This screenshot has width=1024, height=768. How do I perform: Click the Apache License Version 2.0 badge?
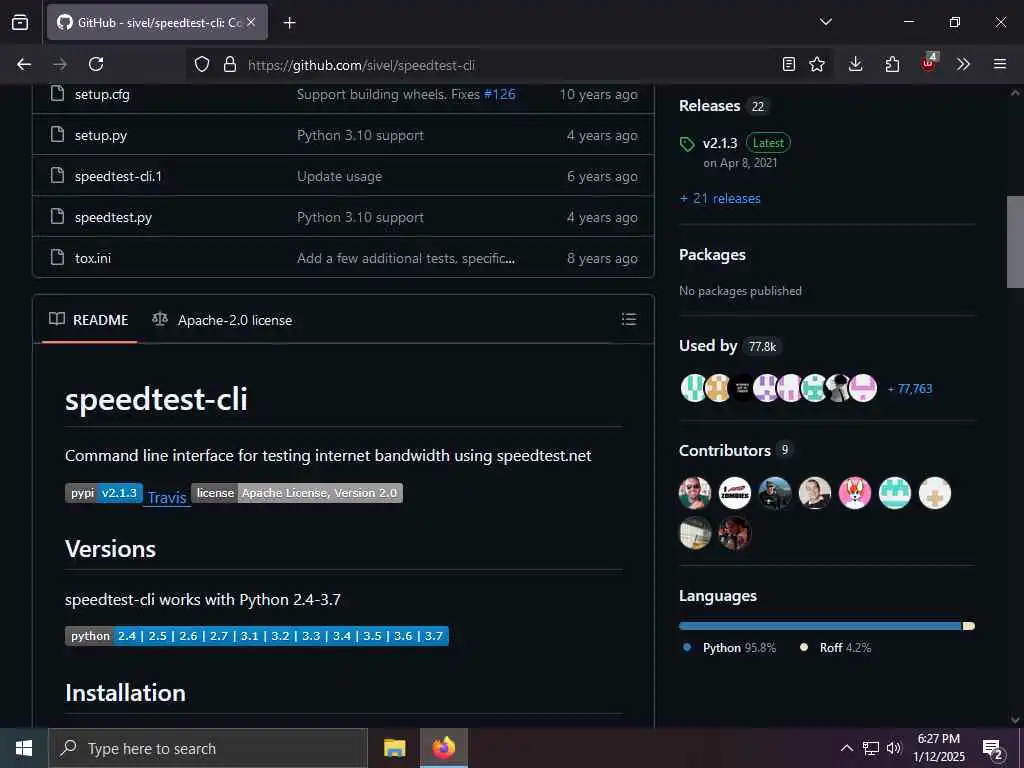(x=297, y=493)
